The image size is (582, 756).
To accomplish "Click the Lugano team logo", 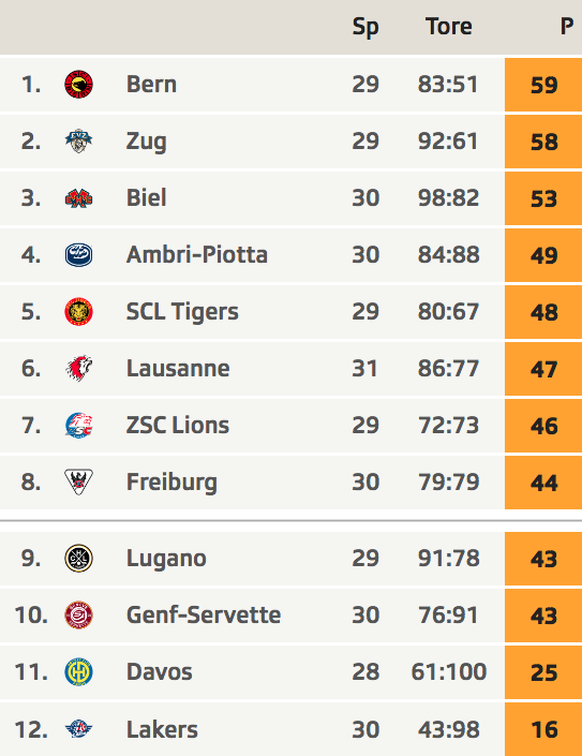I will pos(79,558).
